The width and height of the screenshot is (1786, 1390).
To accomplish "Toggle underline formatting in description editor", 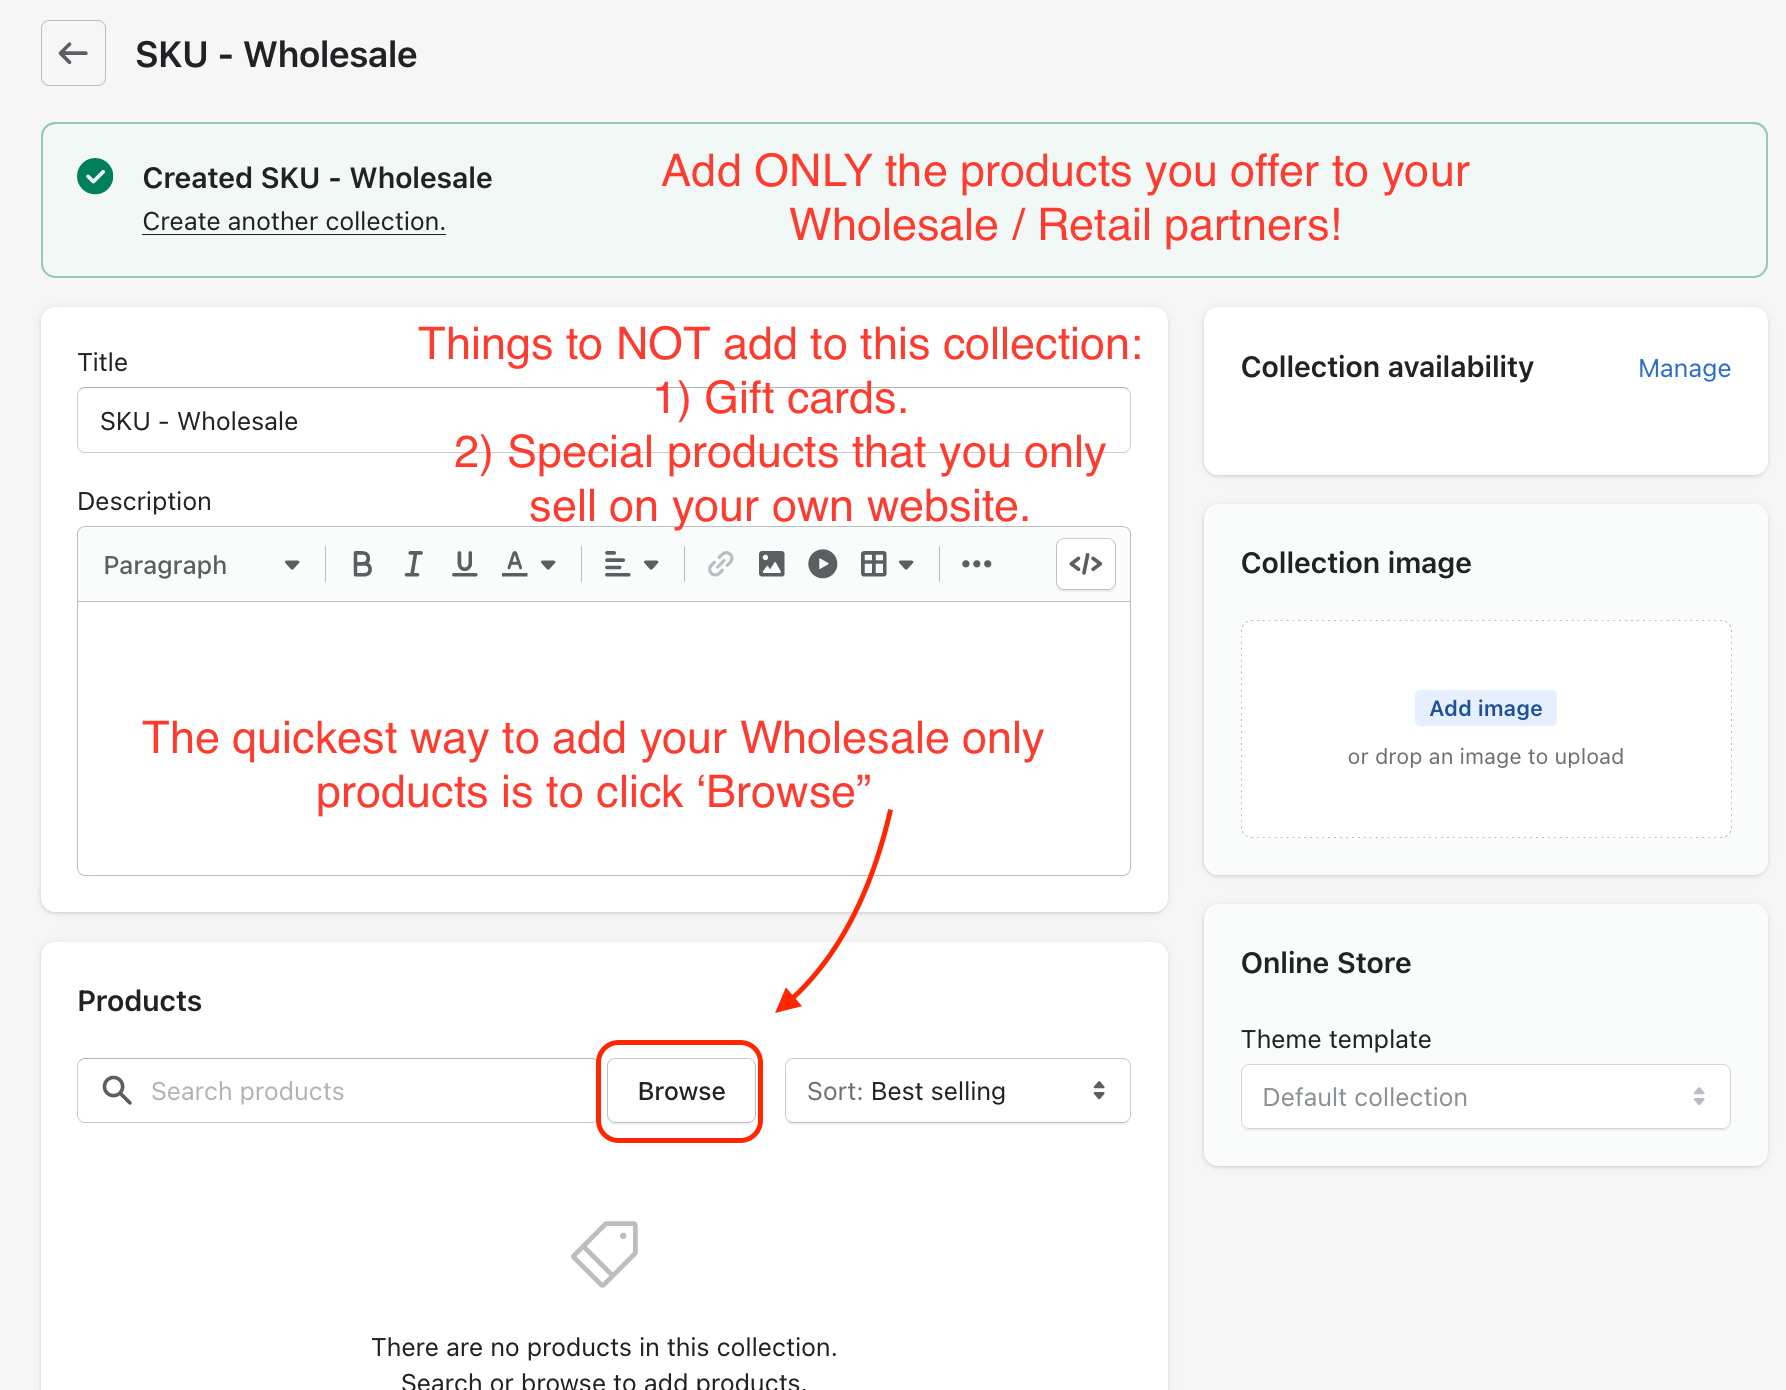I will coord(464,565).
